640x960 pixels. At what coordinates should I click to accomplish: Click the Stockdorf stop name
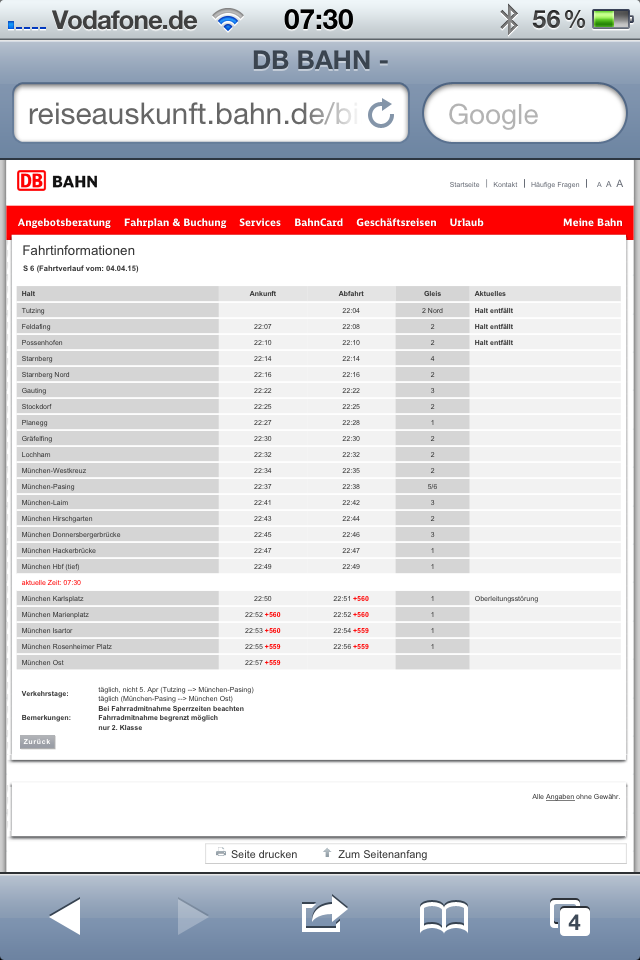coord(37,406)
